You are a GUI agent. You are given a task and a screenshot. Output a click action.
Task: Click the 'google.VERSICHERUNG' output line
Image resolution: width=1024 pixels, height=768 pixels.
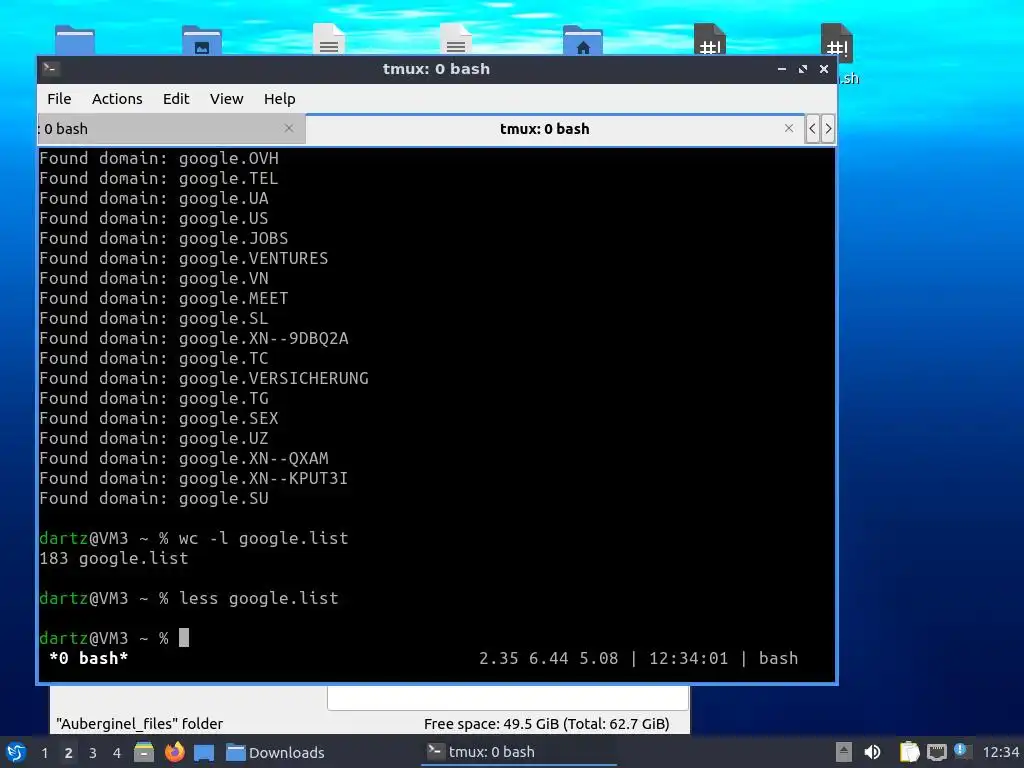[x=204, y=378]
